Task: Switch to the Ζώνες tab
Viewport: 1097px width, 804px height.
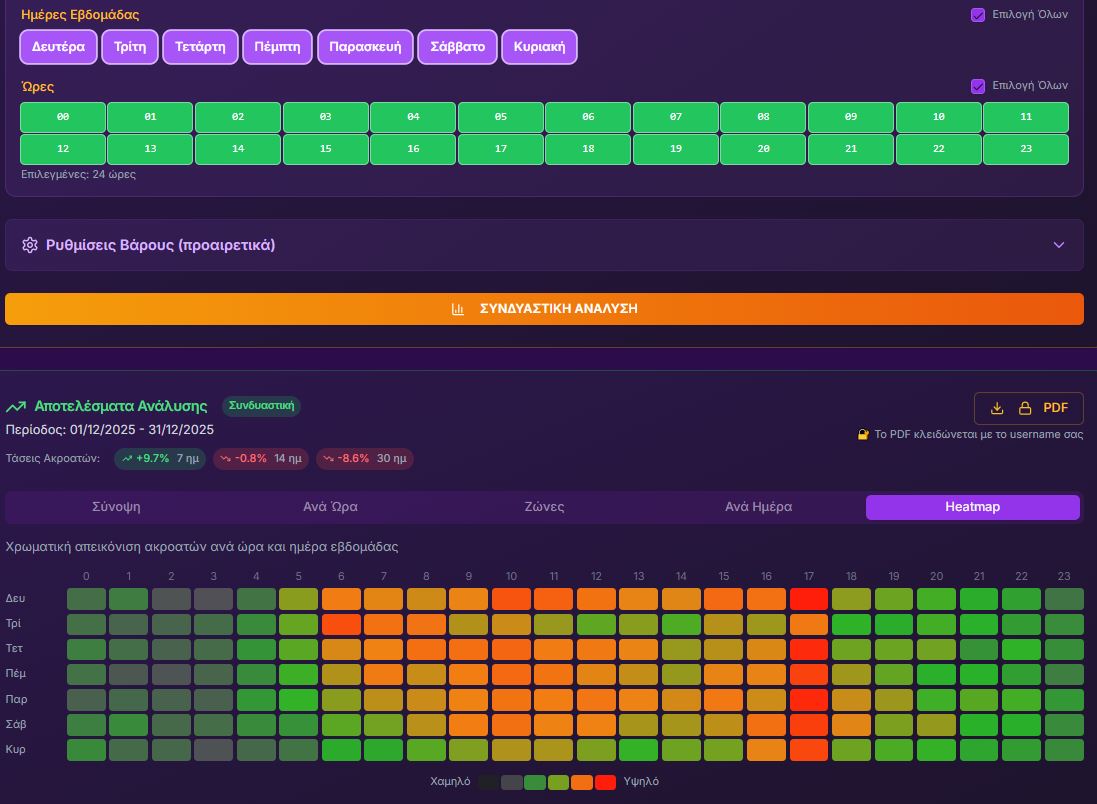Action: click(x=544, y=507)
